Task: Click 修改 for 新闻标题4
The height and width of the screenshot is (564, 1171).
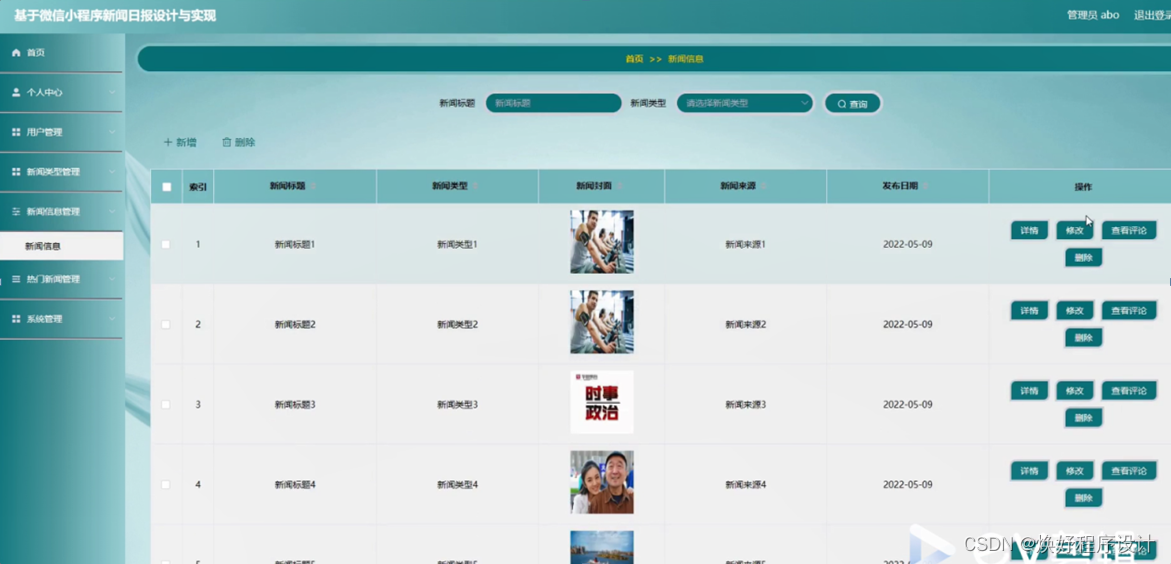Action: tap(1075, 470)
